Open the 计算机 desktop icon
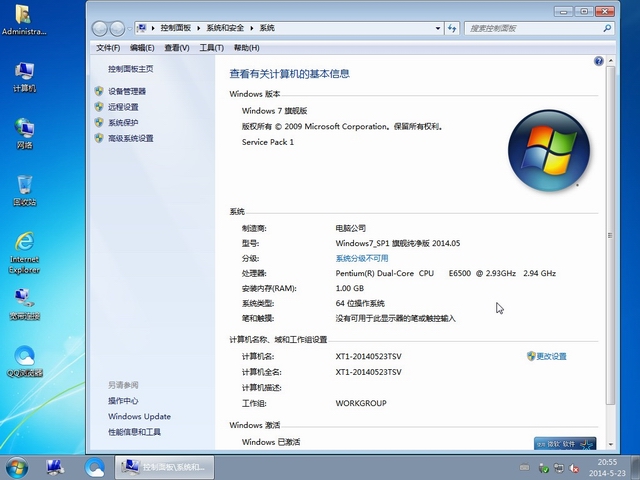The image size is (640, 480). point(24,77)
